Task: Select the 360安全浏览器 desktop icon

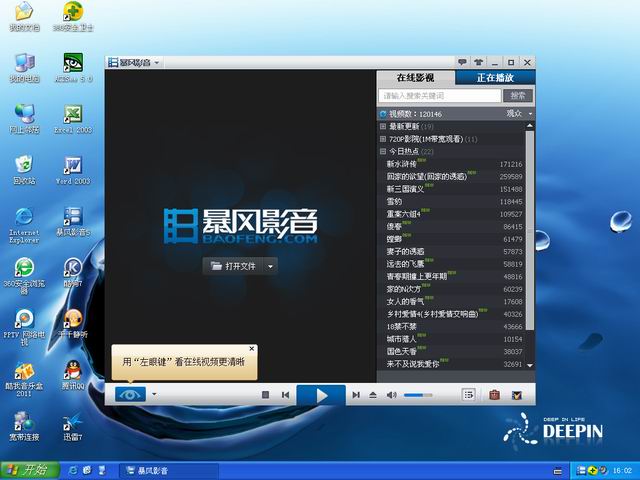Action: click(24, 276)
